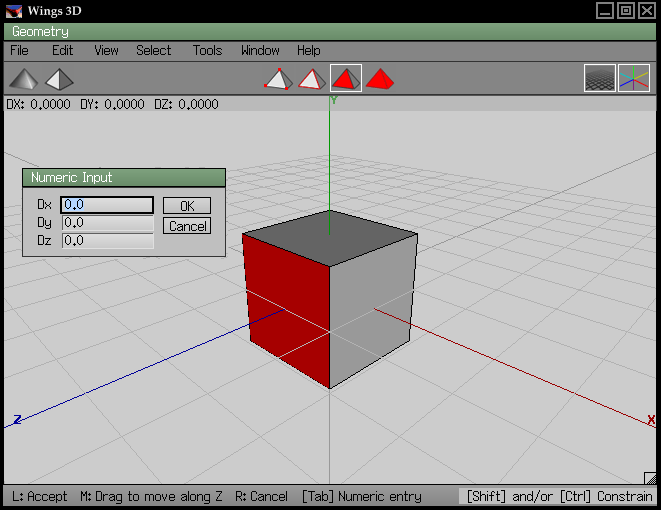The width and height of the screenshot is (661, 510).
Task: Focus the Dz input field
Action: [x=107, y=241]
